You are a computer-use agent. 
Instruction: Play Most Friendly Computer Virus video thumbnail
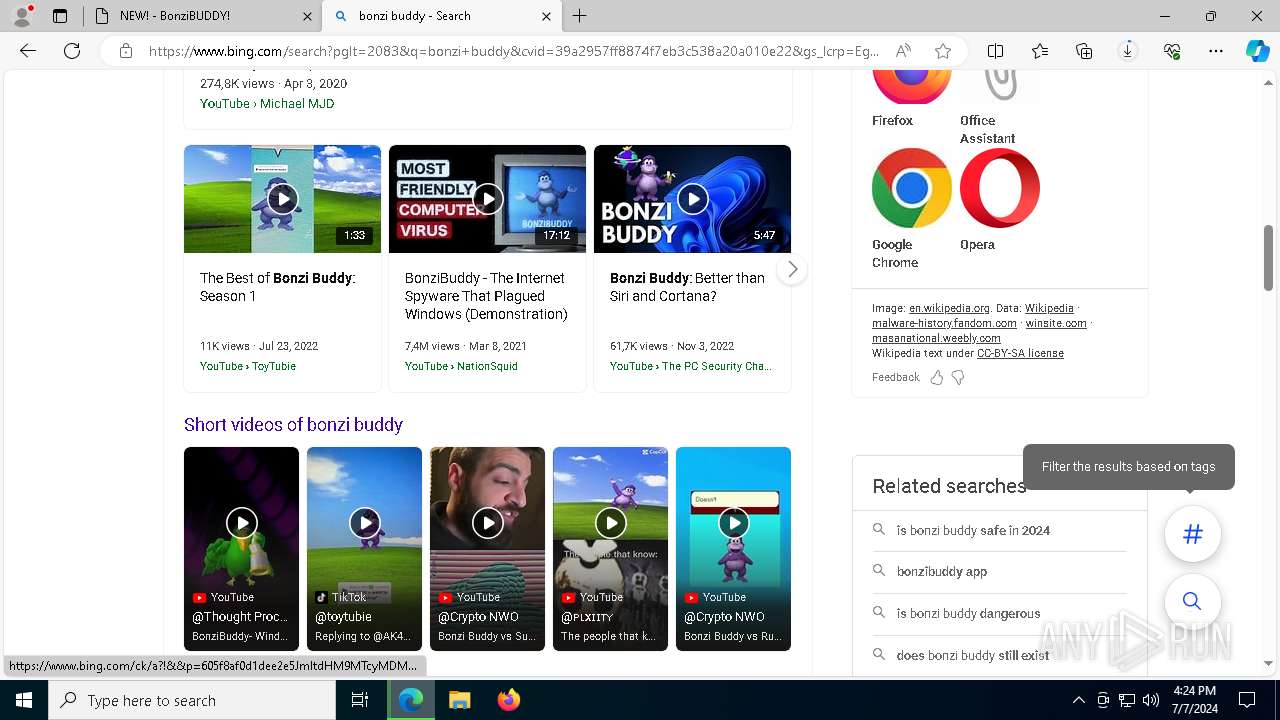coord(488,199)
